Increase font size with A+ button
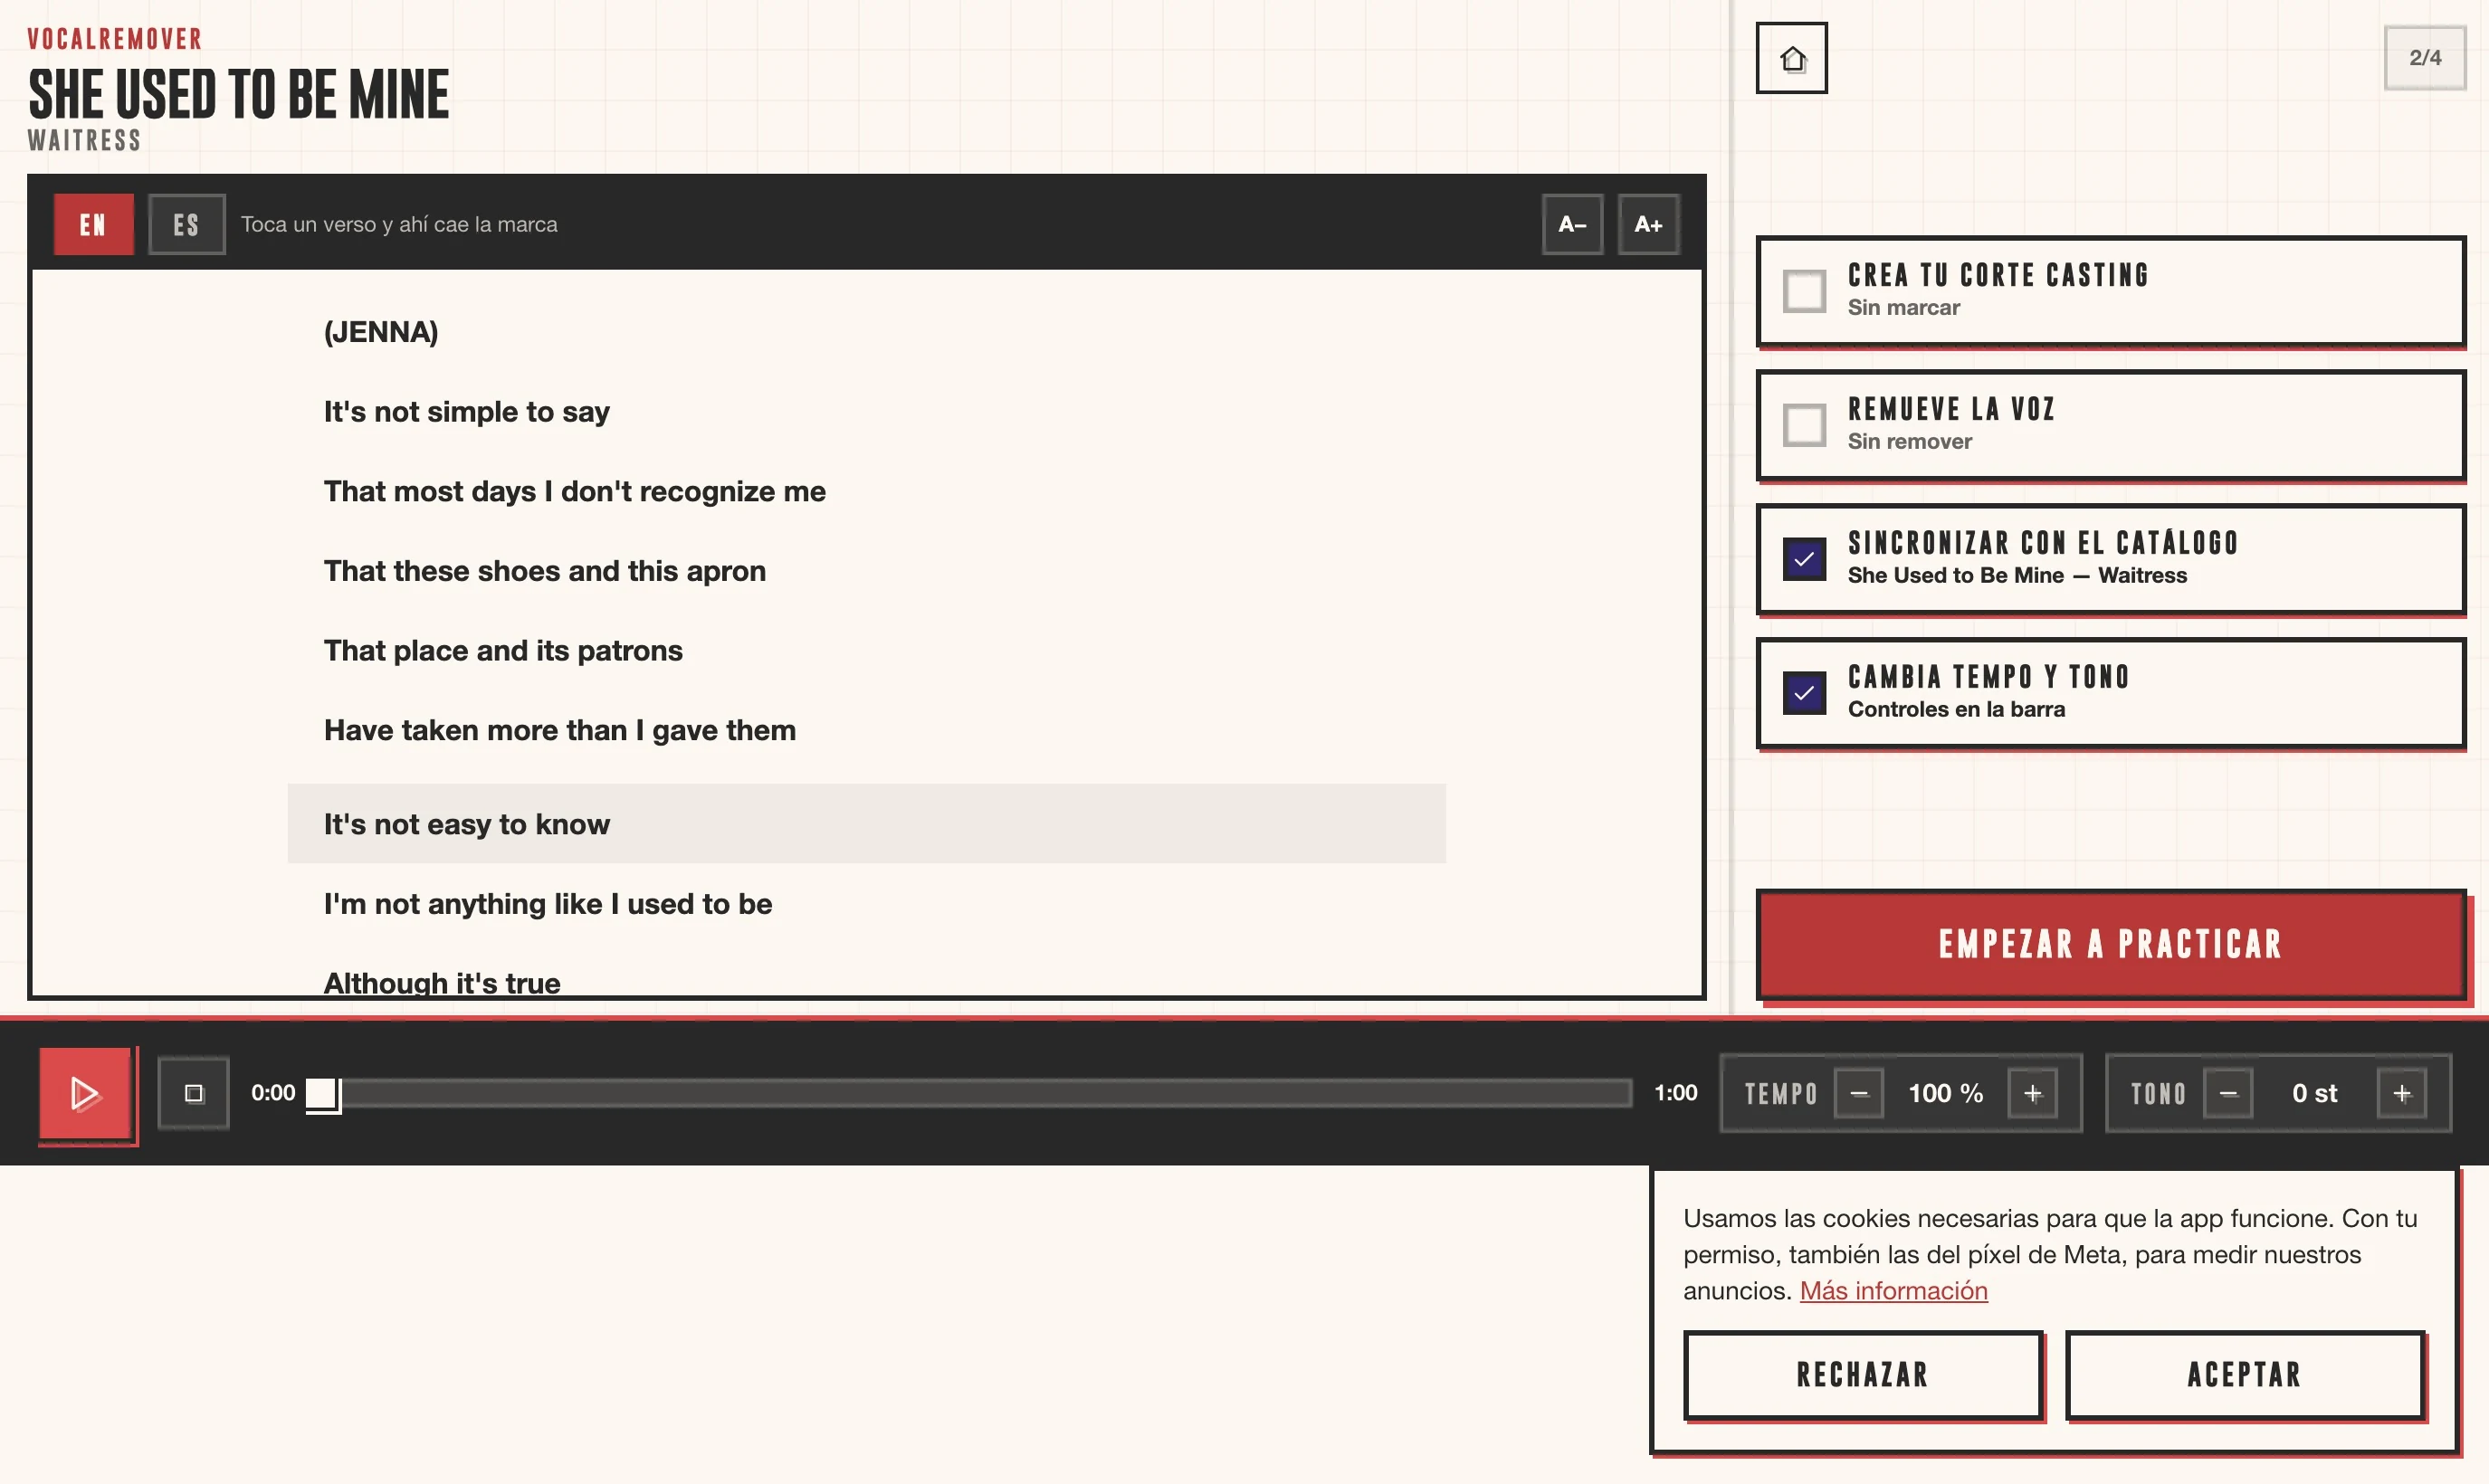The image size is (2489, 1484). [1648, 224]
